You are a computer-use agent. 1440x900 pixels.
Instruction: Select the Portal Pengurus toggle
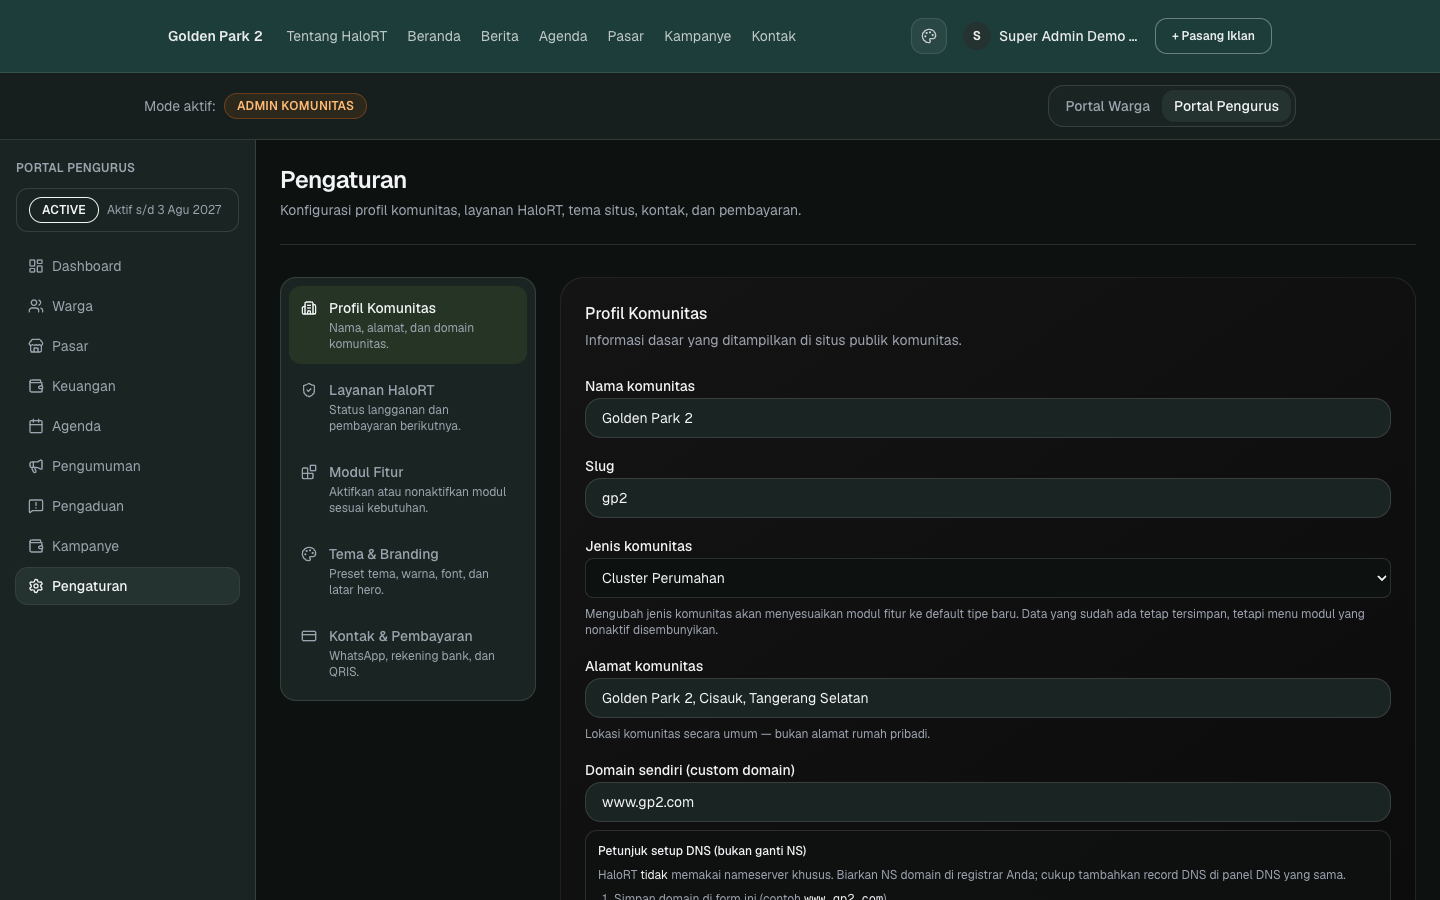pos(1226,106)
